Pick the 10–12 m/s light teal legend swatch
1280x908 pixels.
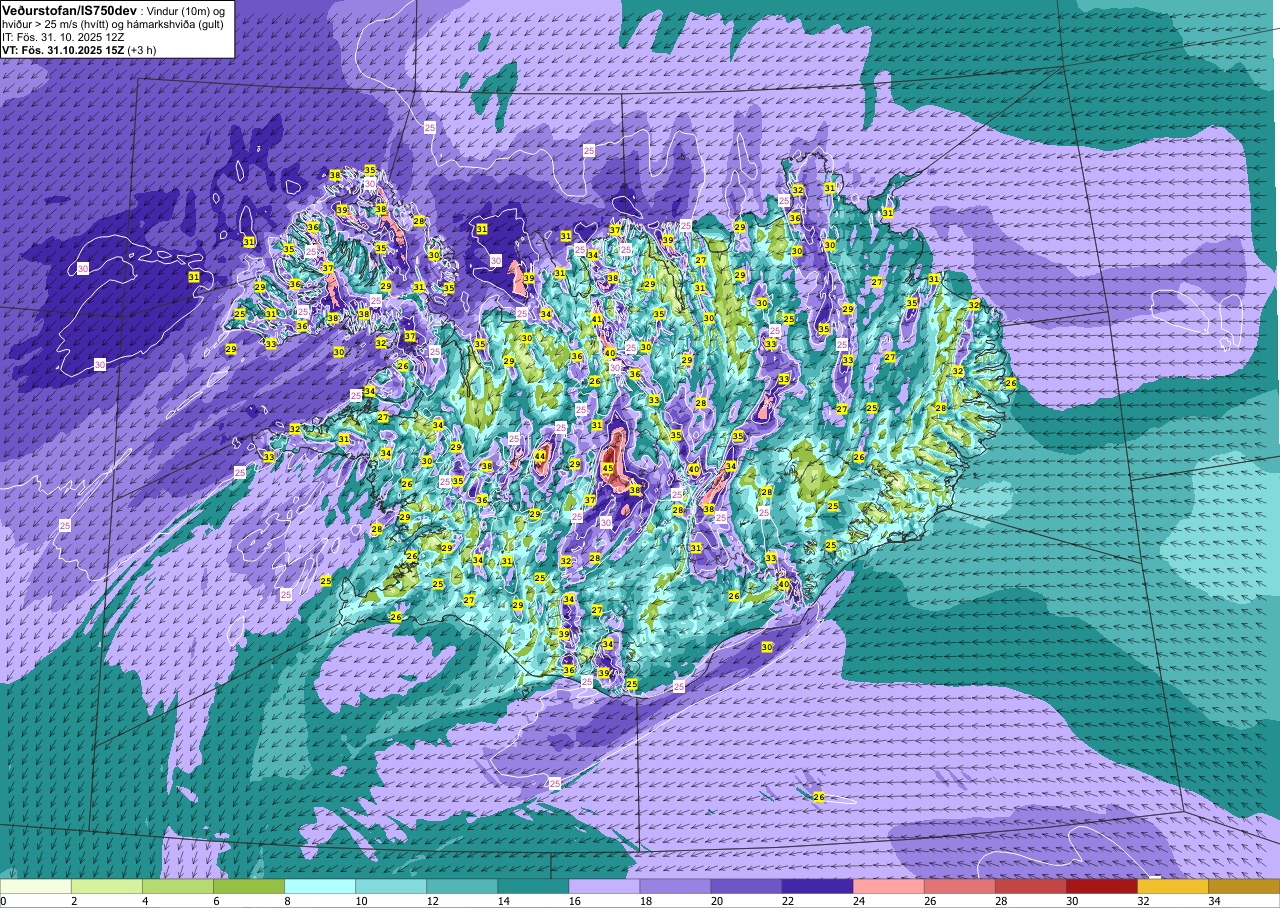pos(391,886)
